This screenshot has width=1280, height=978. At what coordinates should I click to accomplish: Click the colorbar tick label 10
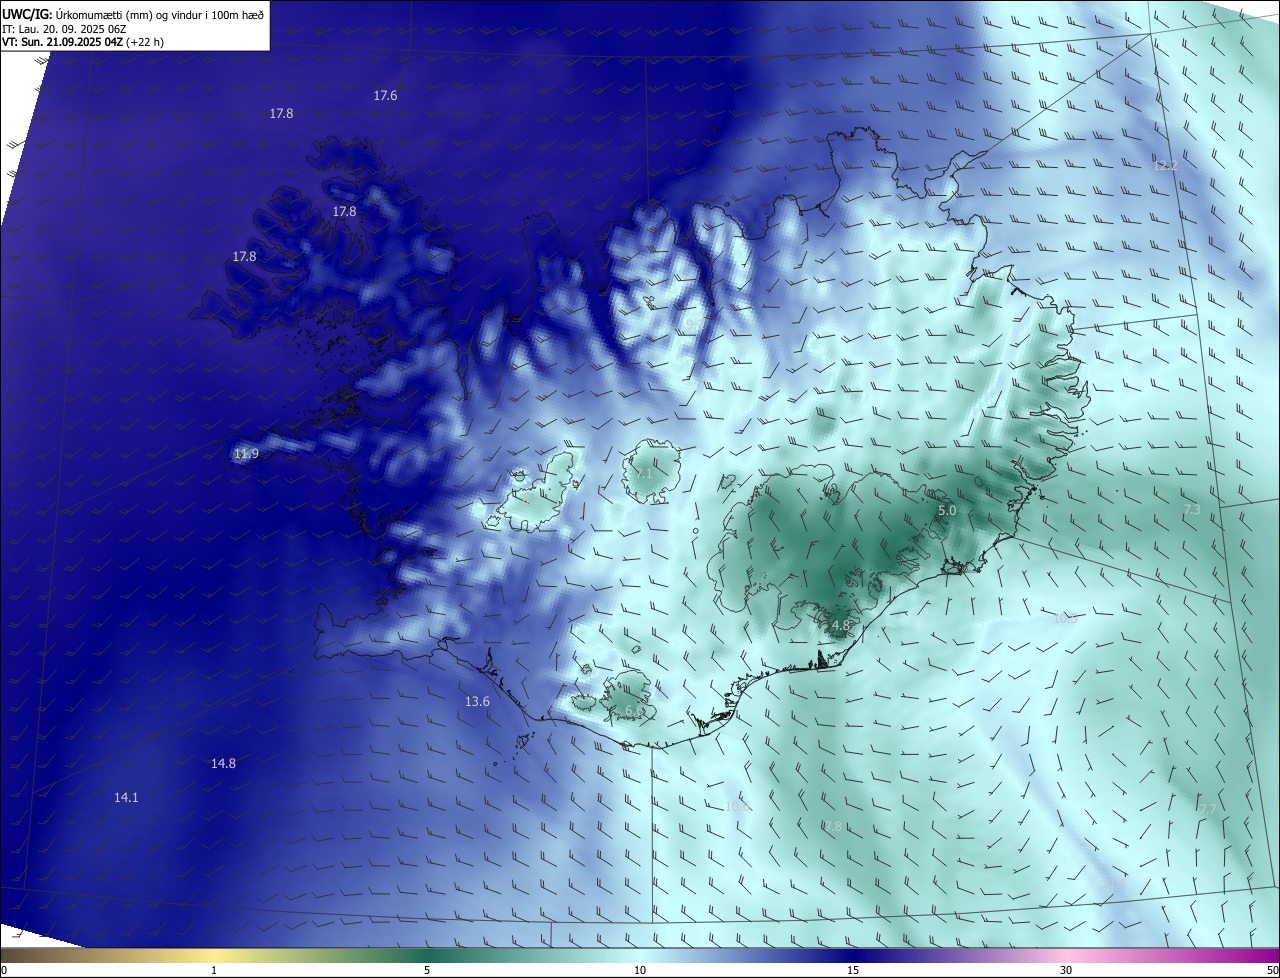pyautogui.click(x=640, y=971)
